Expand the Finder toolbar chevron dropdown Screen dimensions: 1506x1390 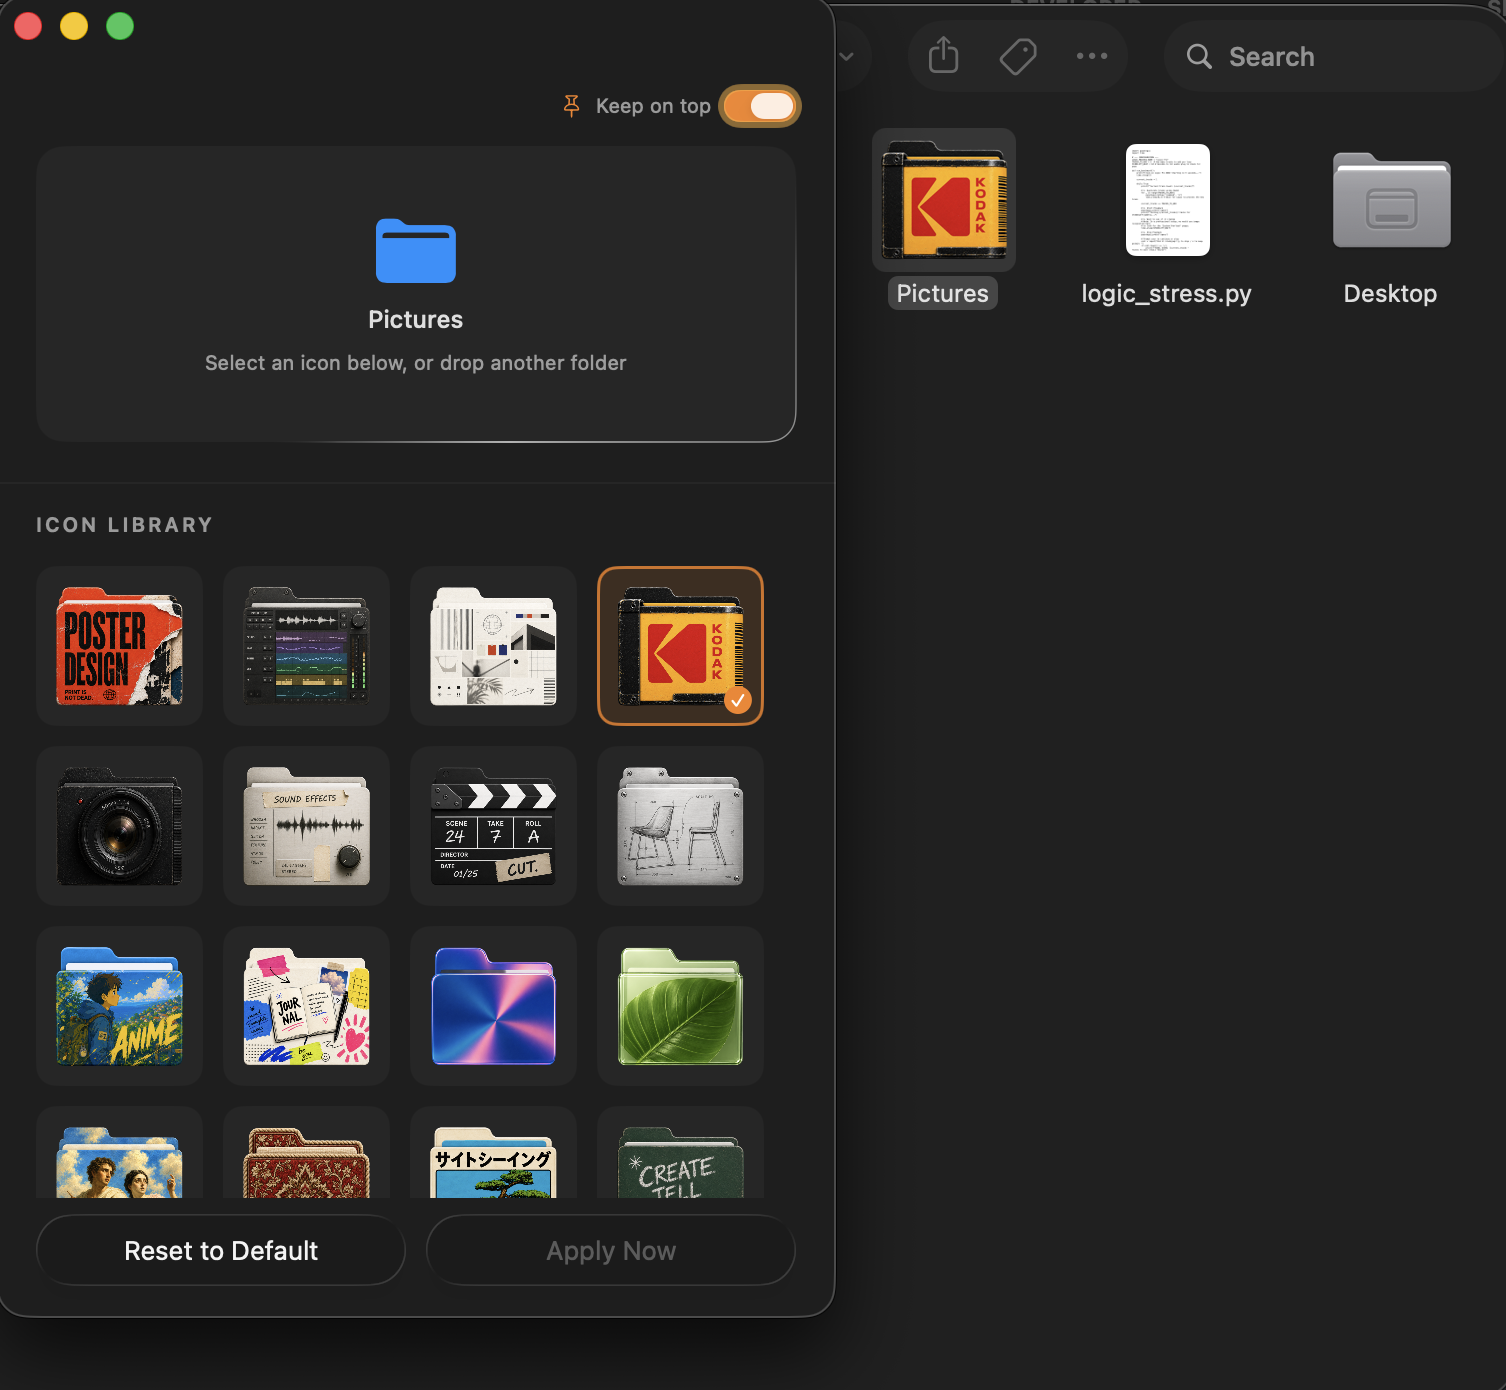[846, 56]
